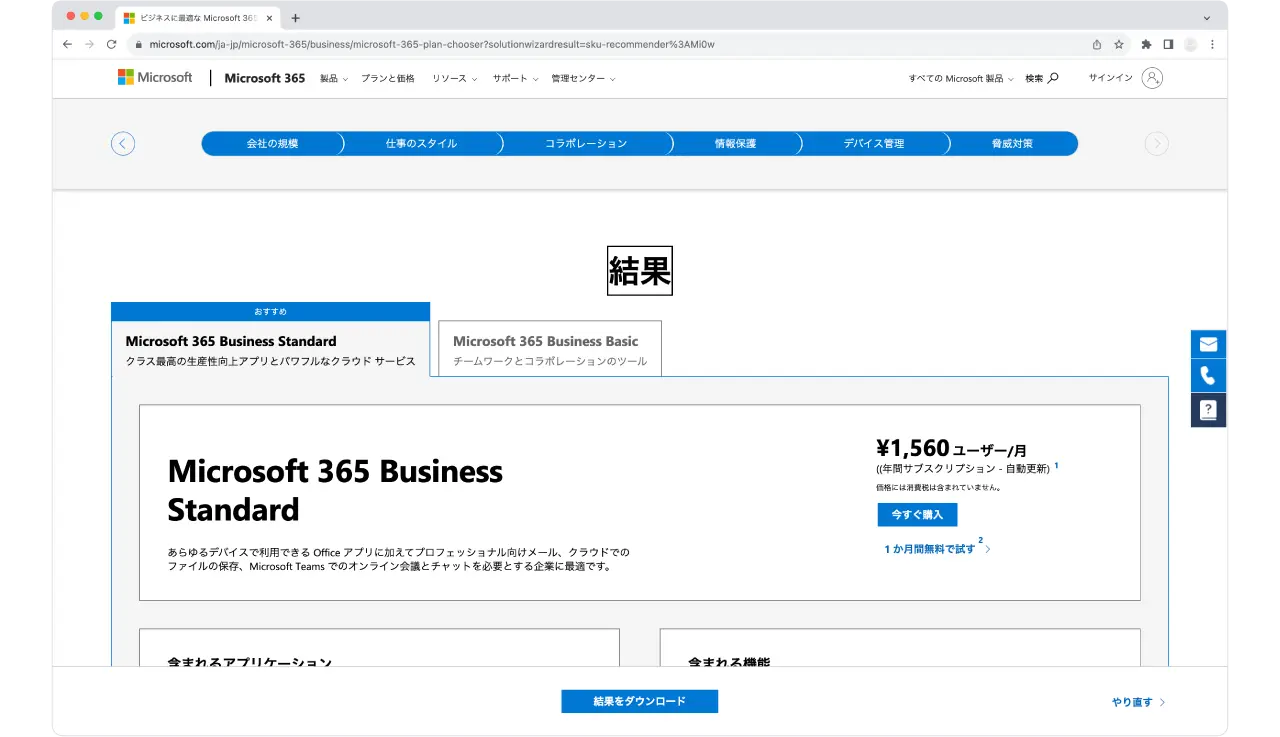Go to previous step with left arrow circle
1280x737 pixels.
click(x=123, y=144)
